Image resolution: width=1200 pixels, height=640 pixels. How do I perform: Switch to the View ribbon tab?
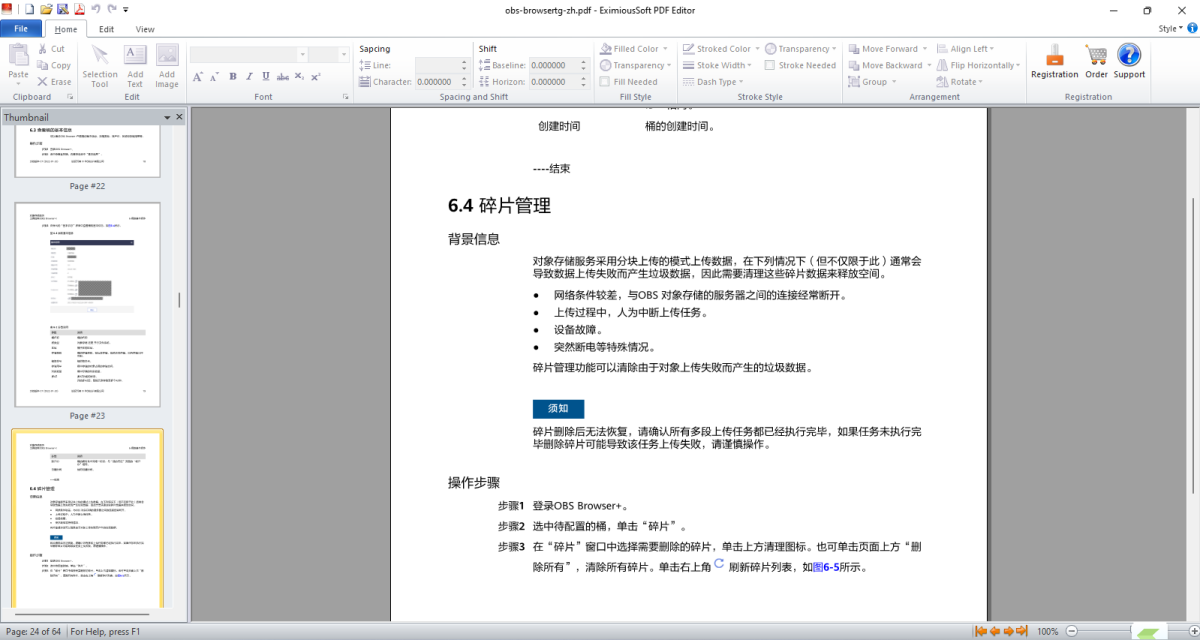[145, 29]
